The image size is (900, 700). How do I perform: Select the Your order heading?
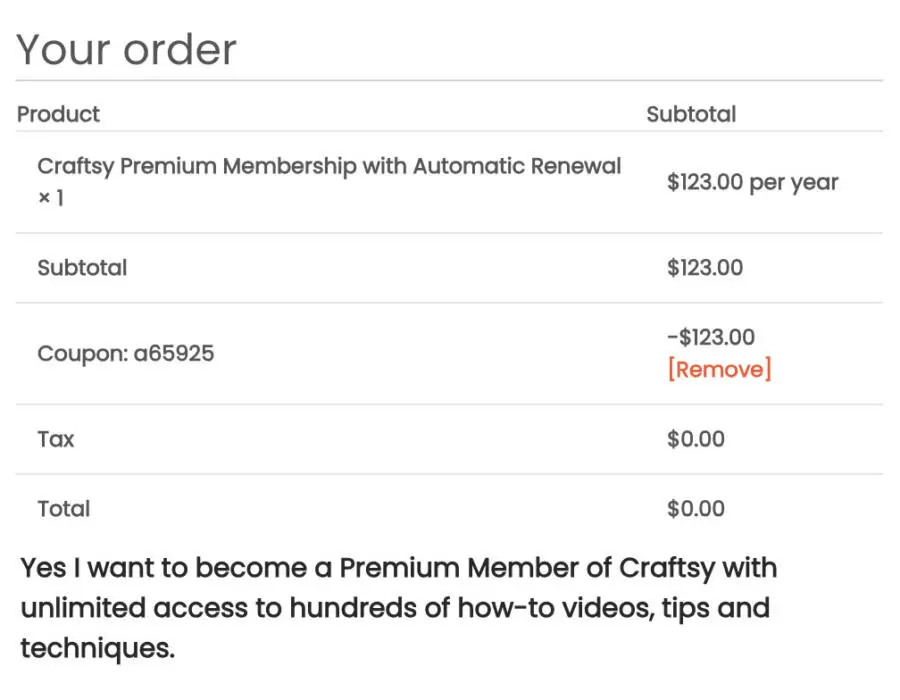(x=126, y=50)
